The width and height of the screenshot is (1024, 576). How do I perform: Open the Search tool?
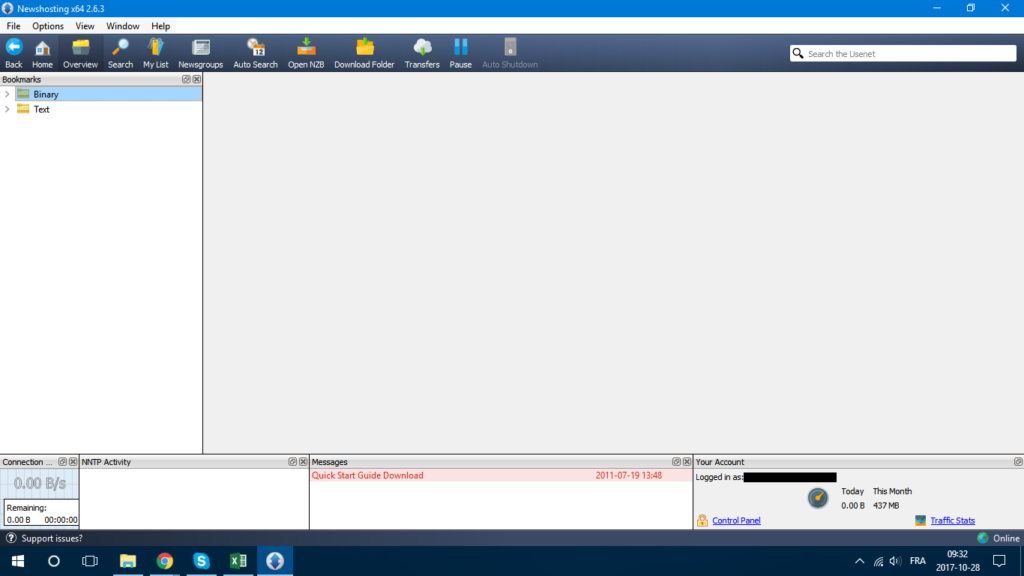click(120, 51)
